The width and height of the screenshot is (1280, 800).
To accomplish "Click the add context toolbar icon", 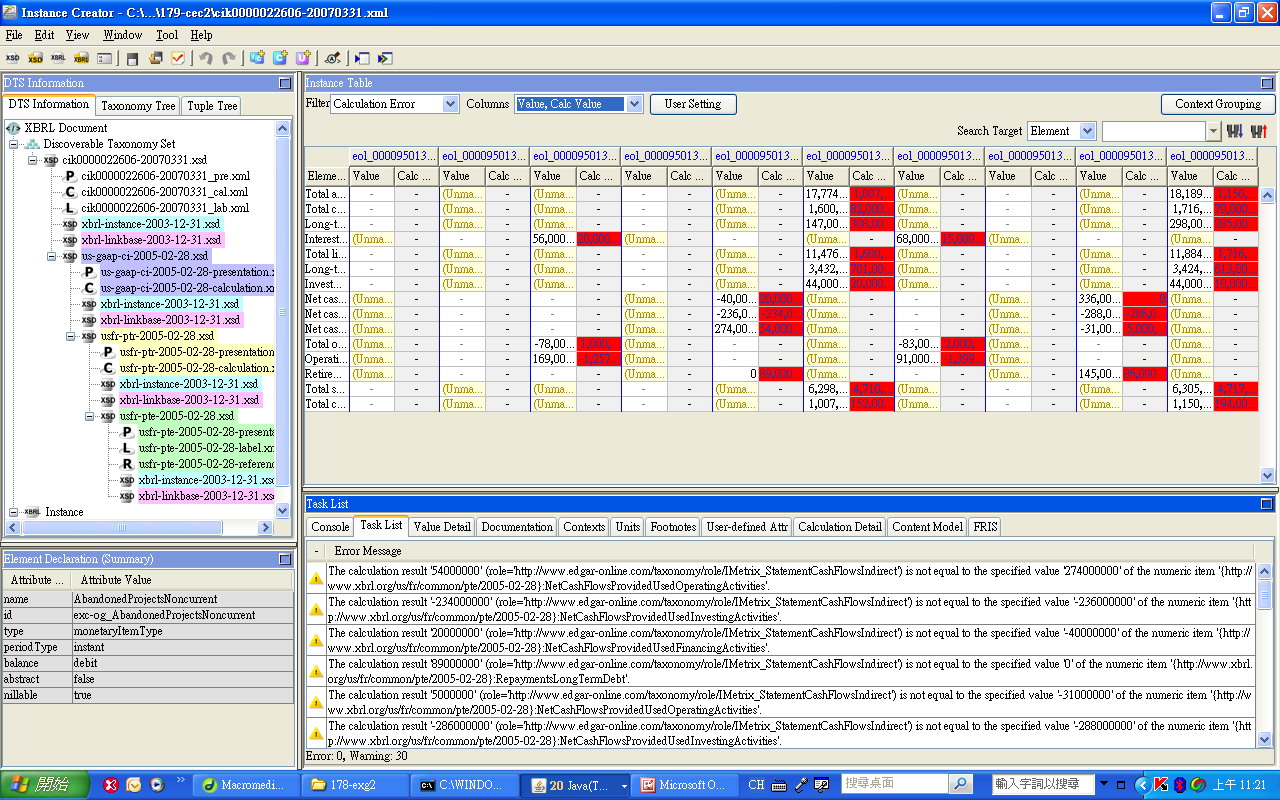I will pos(257,58).
